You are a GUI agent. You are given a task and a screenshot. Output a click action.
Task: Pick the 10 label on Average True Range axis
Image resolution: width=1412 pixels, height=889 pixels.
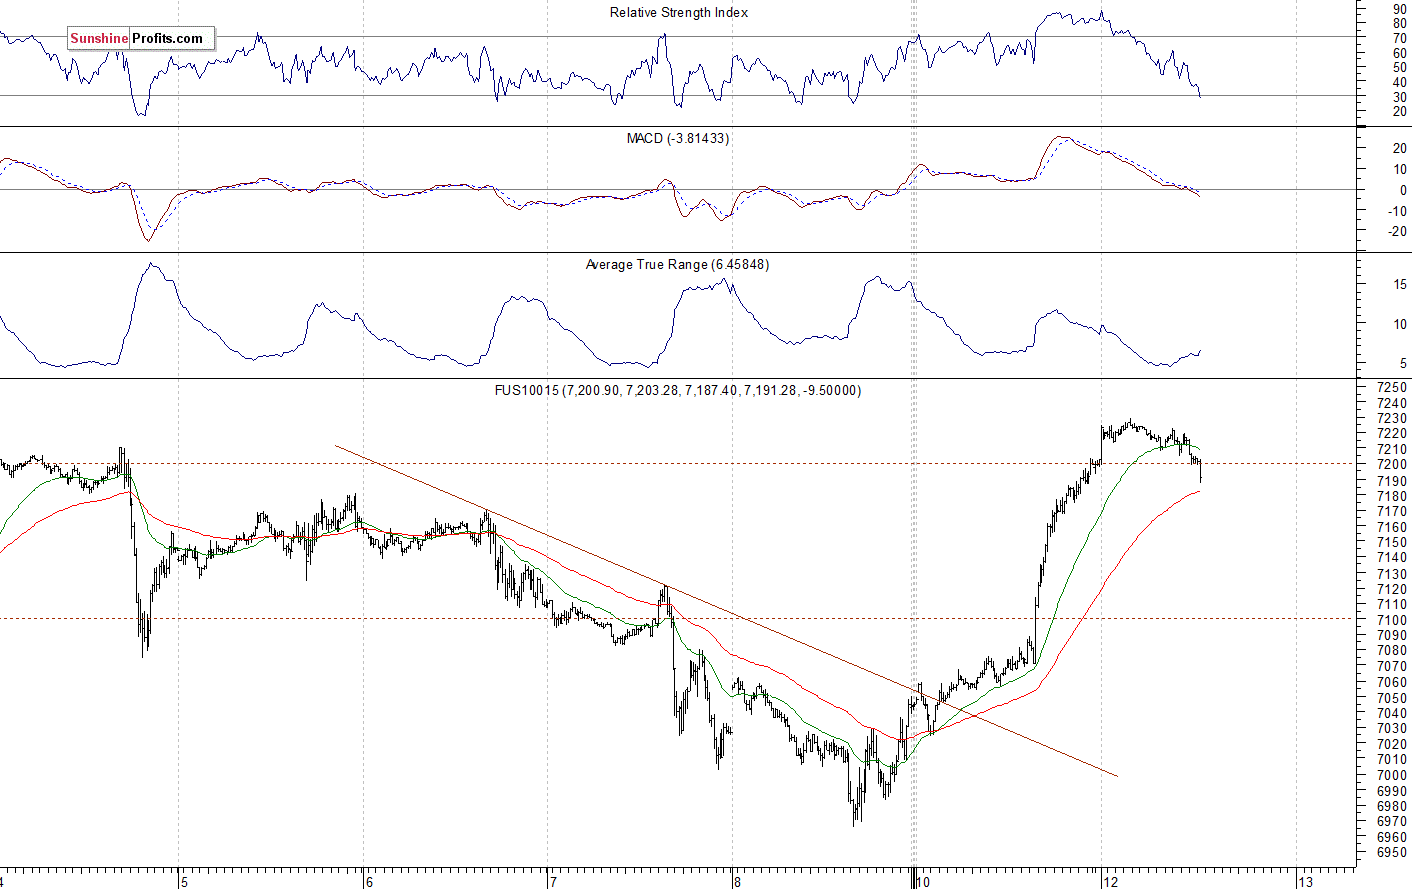point(1399,325)
